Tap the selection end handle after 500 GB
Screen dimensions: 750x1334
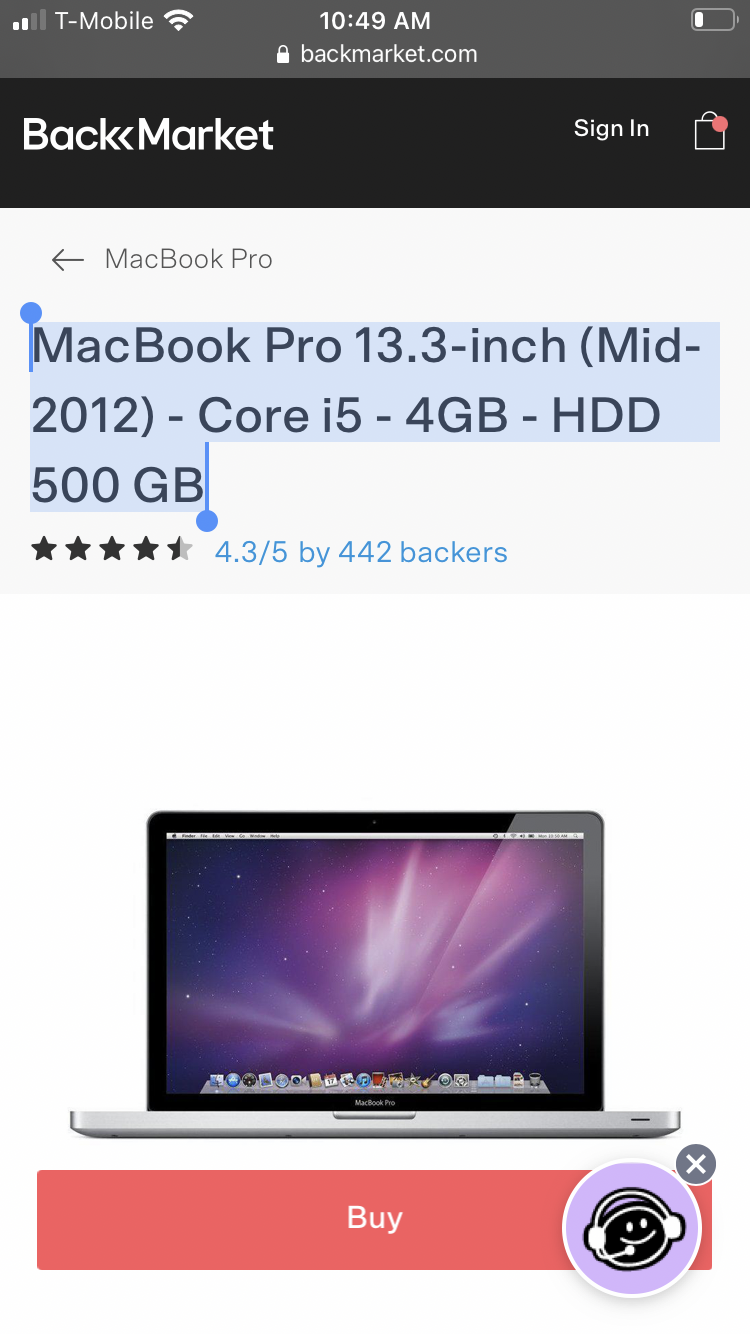pos(207,520)
